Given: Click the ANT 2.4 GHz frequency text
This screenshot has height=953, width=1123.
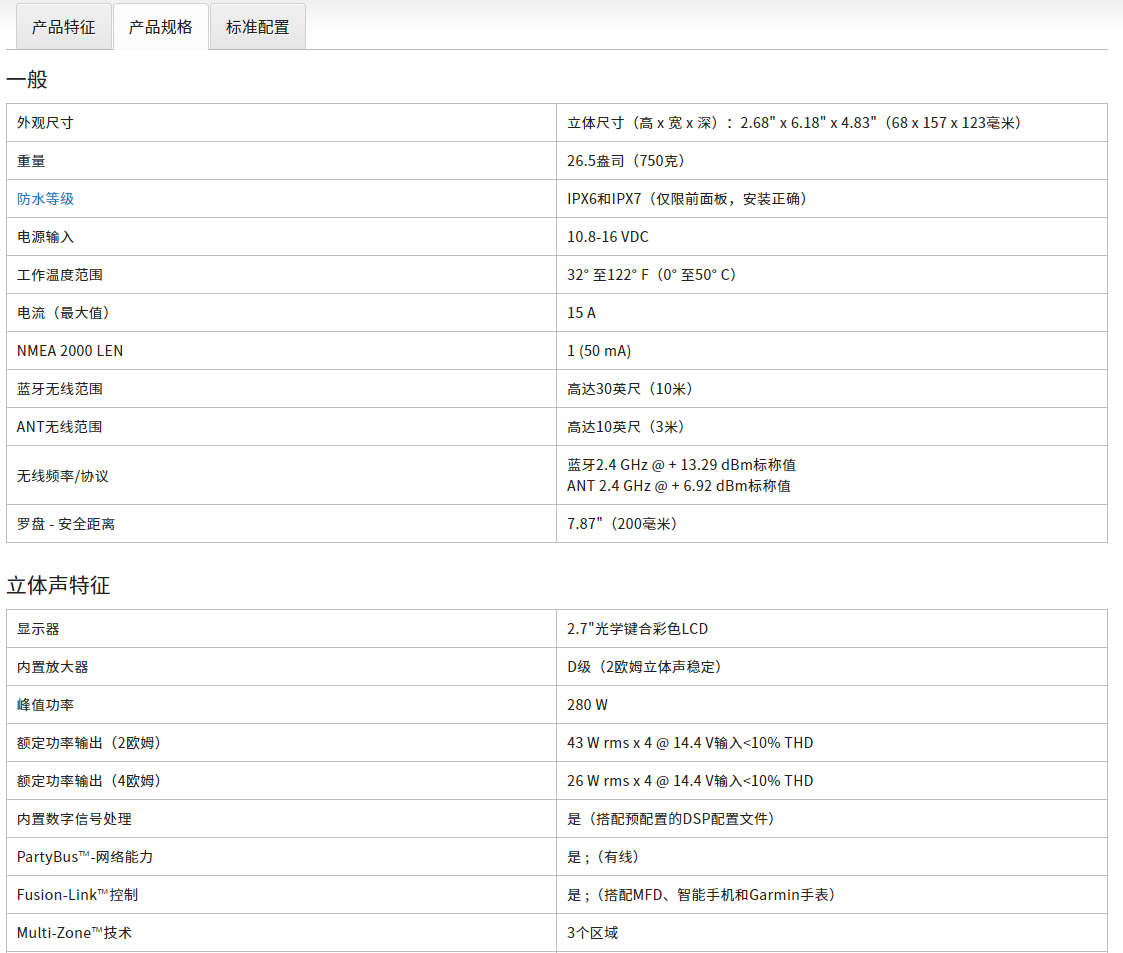Looking at the screenshot, I should (x=679, y=486).
